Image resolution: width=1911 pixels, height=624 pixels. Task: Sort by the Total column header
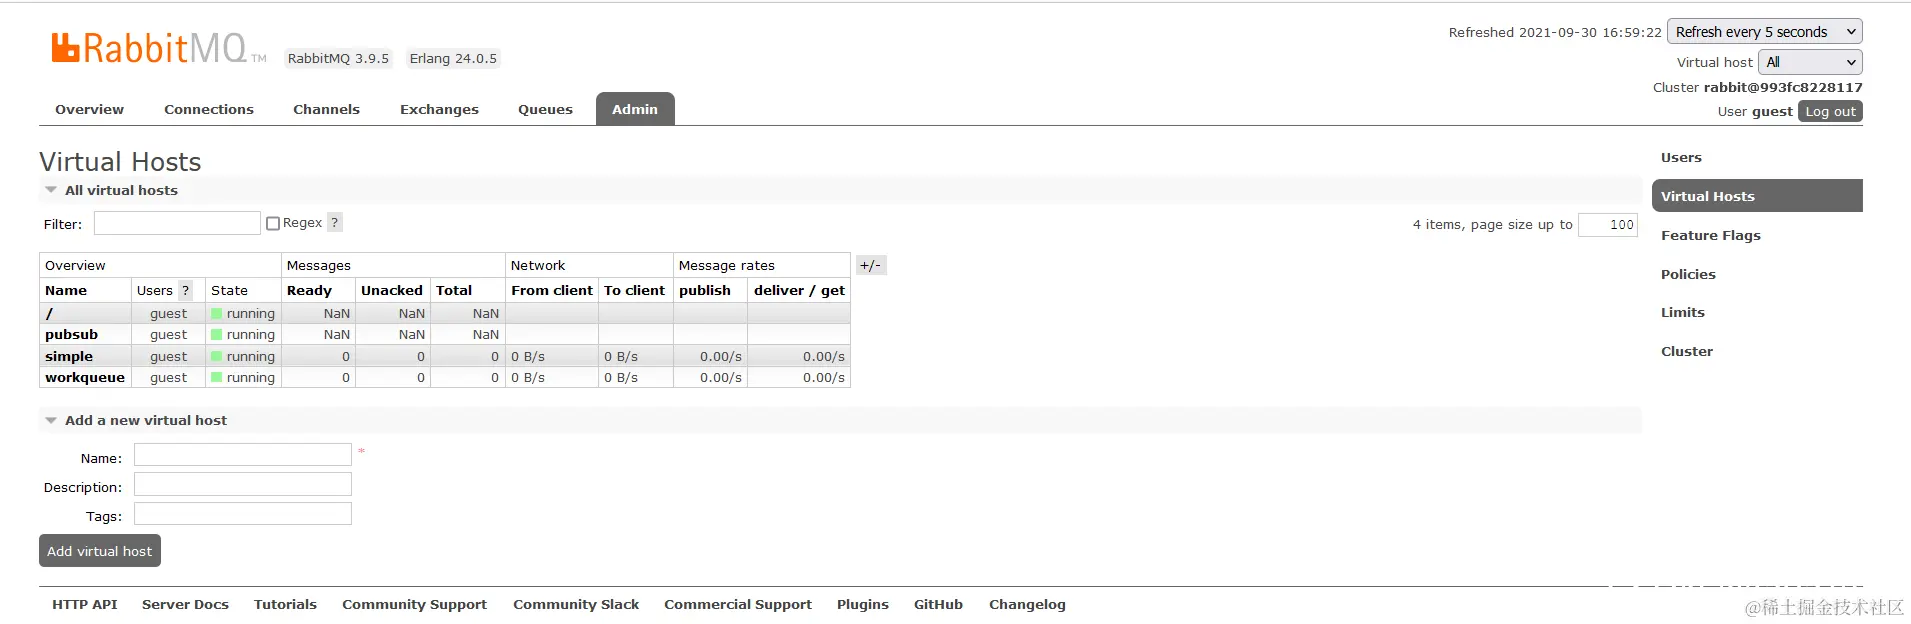(x=454, y=290)
